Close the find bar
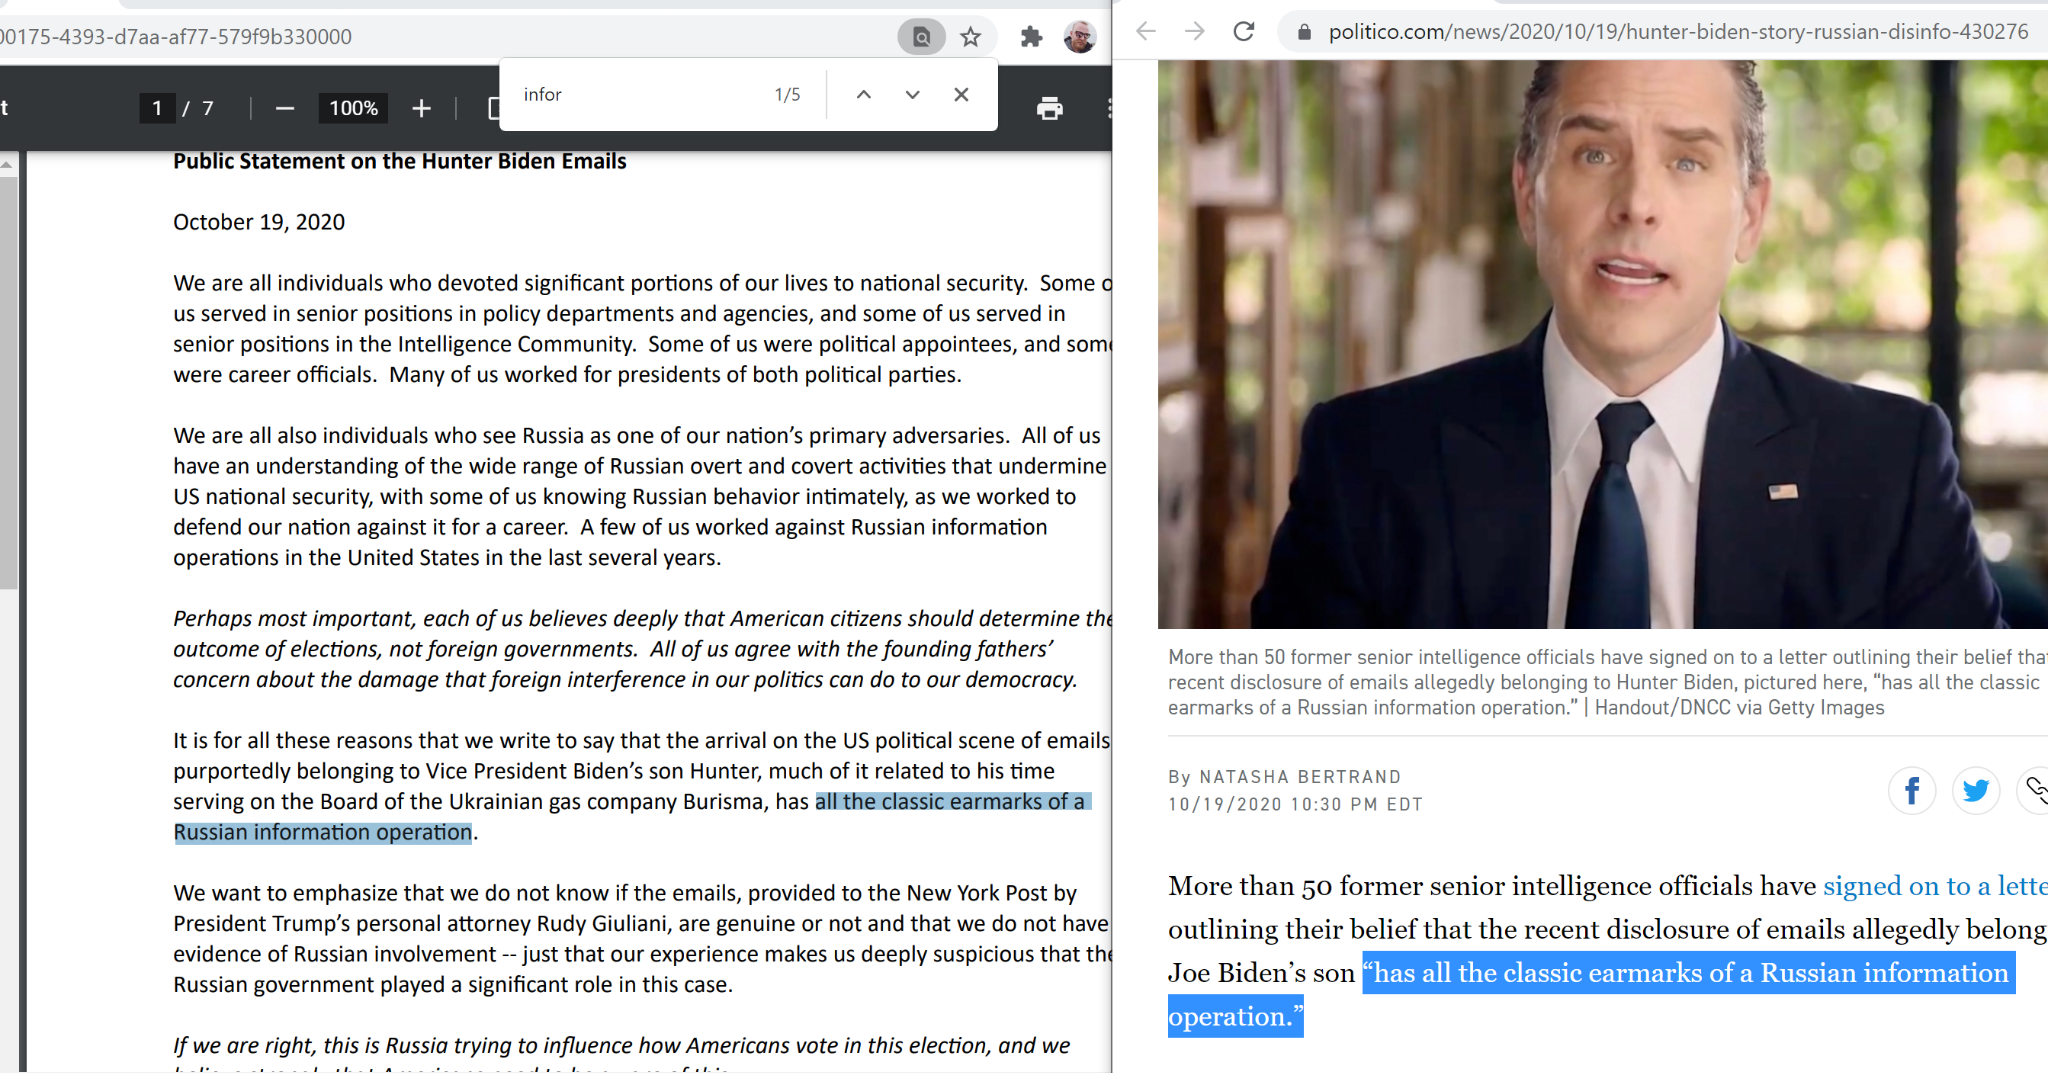This screenshot has width=2048, height=1073. 961,94
